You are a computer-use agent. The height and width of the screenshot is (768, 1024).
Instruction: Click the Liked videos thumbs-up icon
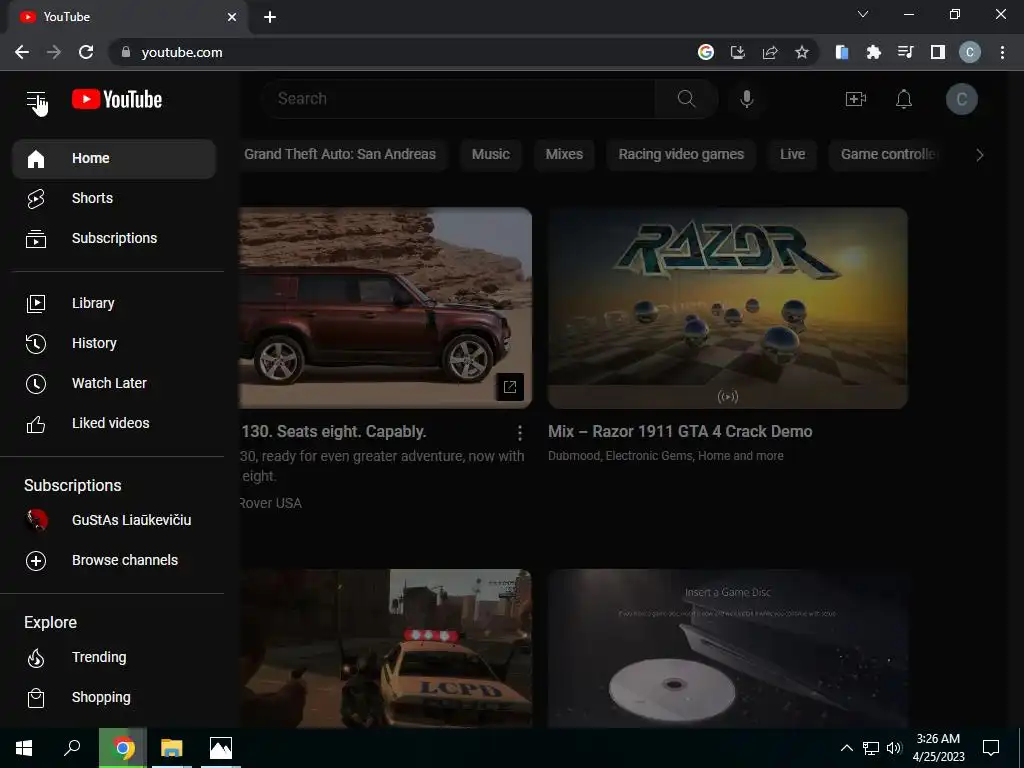click(x=36, y=424)
